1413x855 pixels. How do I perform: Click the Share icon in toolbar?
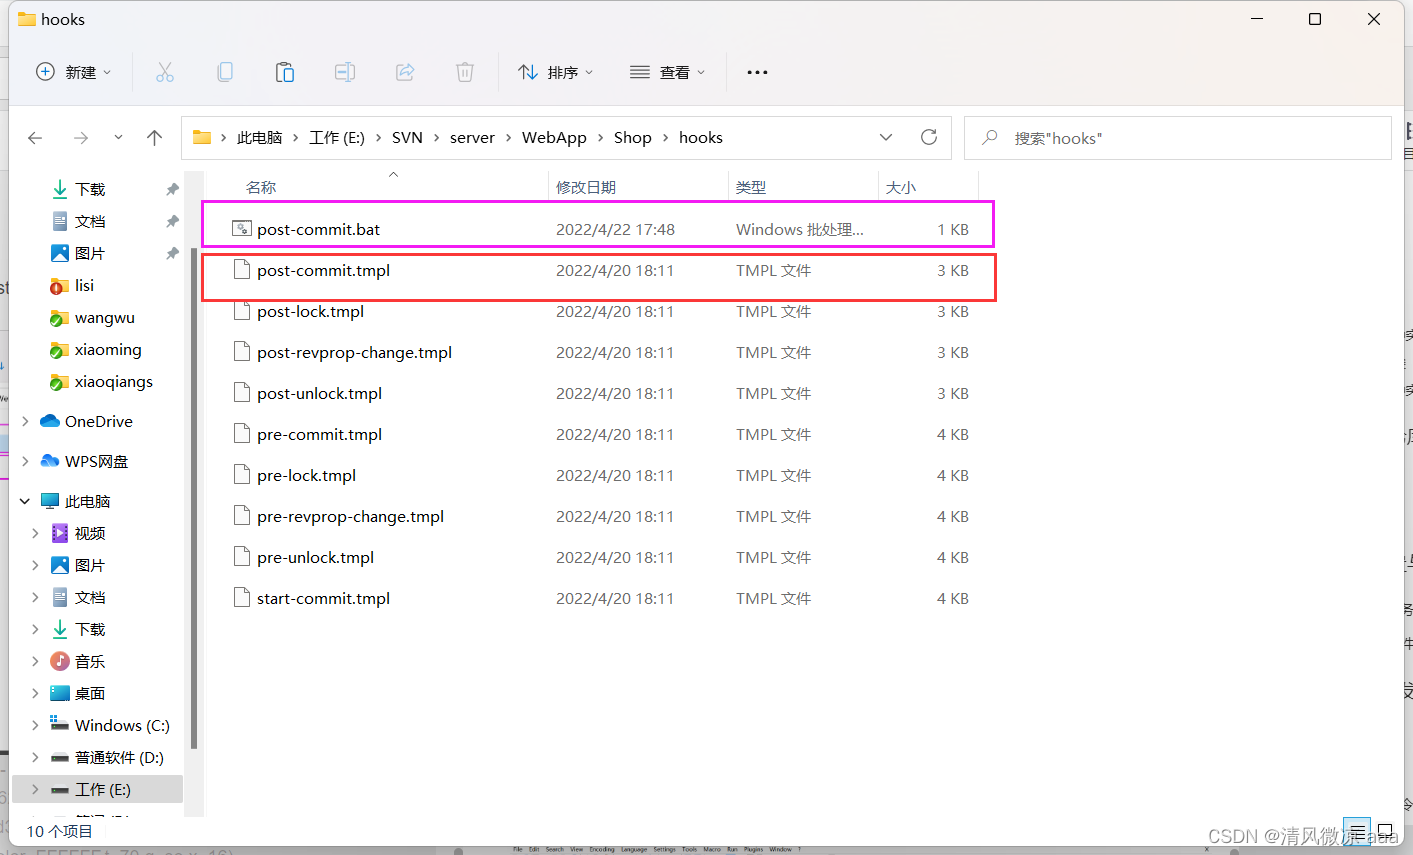pos(405,72)
